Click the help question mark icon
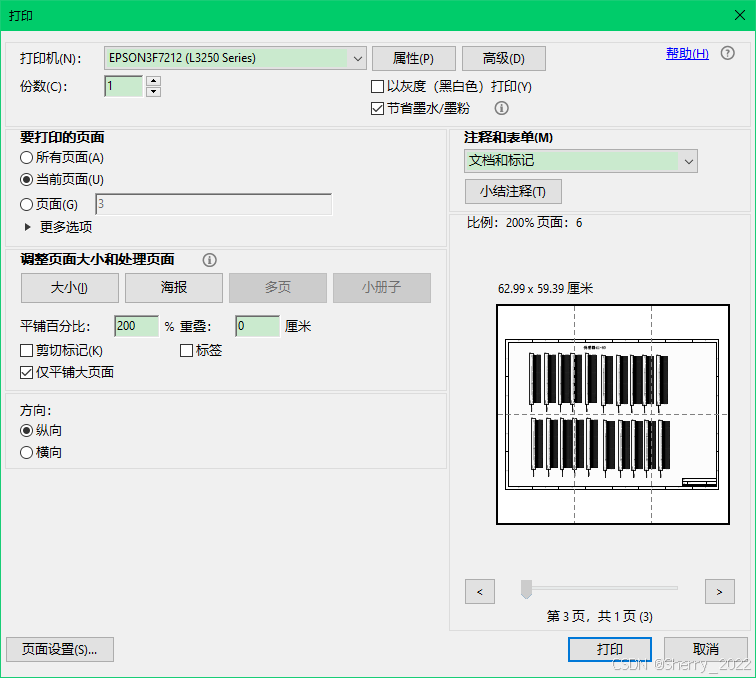The width and height of the screenshot is (756, 678). pyautogui.click(x=727, y=53)
